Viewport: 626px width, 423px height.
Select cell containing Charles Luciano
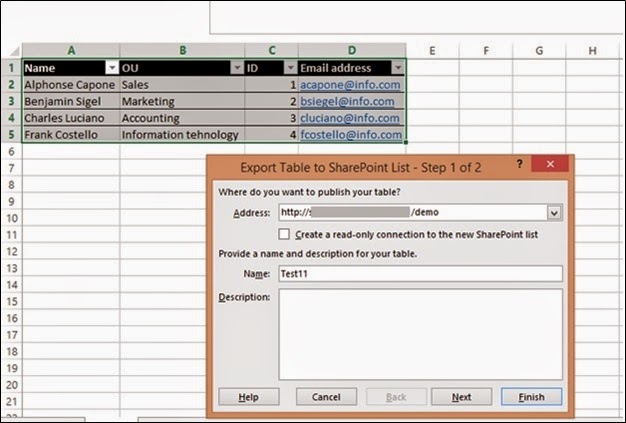point(71,119)
